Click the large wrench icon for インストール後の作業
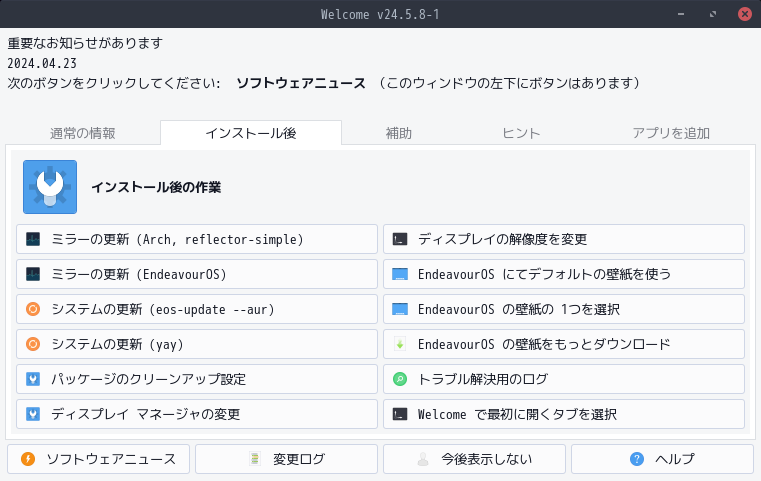This screenshot has width=761, height=481. (x=50, y=187)
